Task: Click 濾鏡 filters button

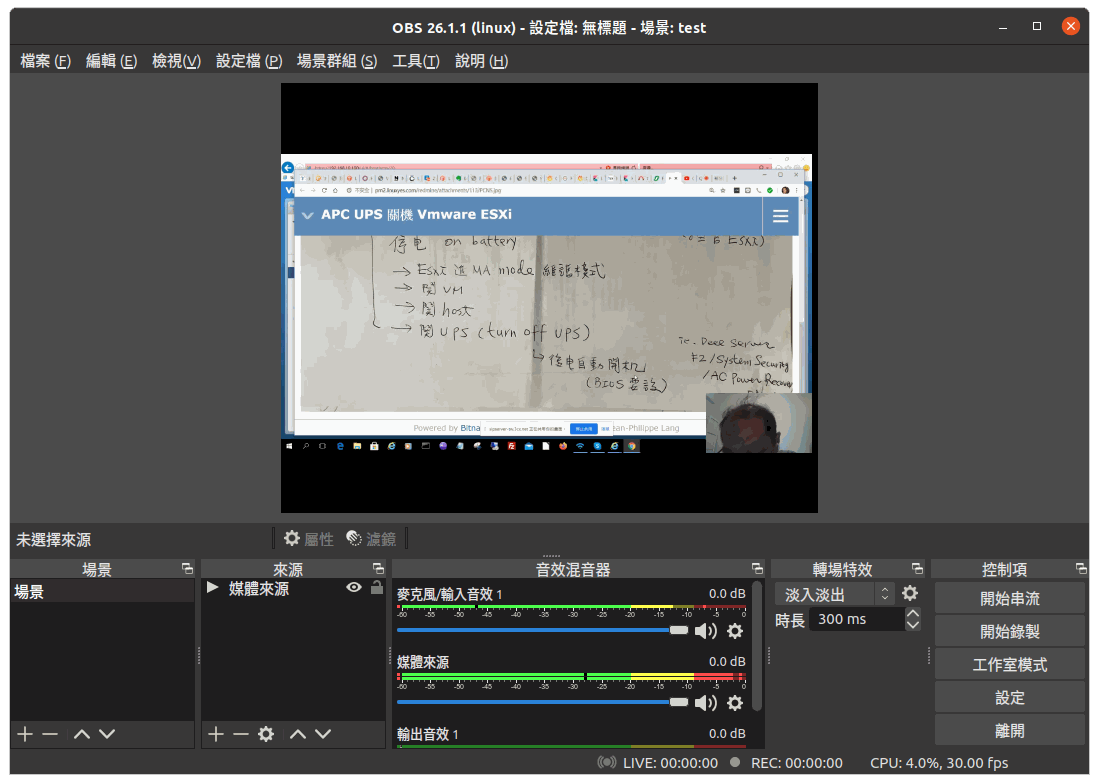Action: point(371,539)
